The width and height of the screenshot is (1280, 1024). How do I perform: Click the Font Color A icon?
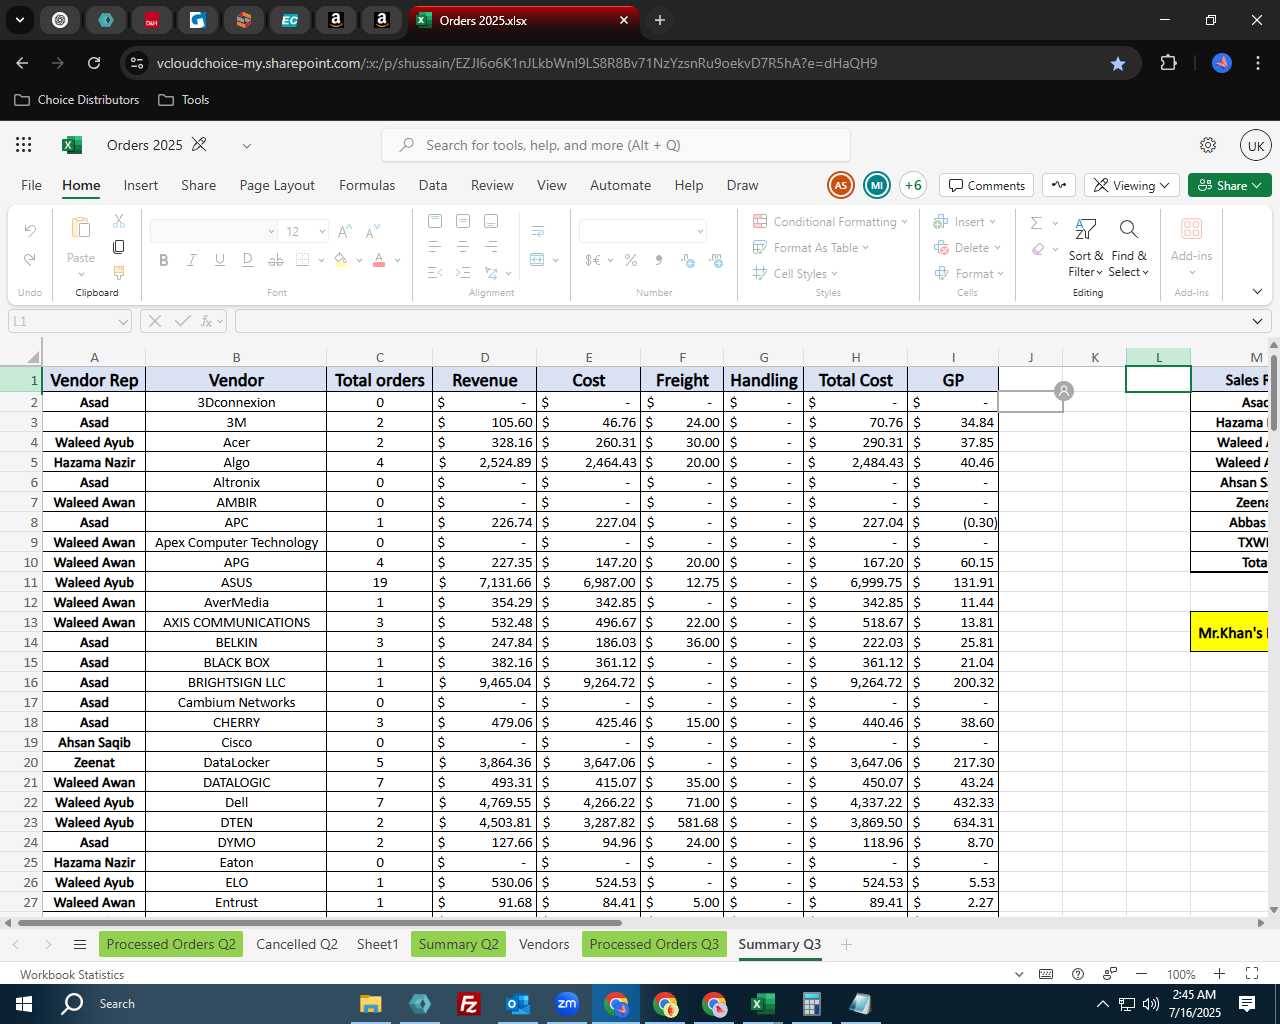pos(379,260)
